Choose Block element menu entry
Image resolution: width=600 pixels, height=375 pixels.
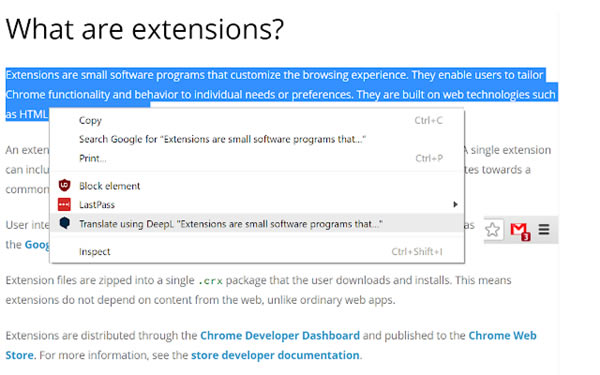[x=257, y=186]
